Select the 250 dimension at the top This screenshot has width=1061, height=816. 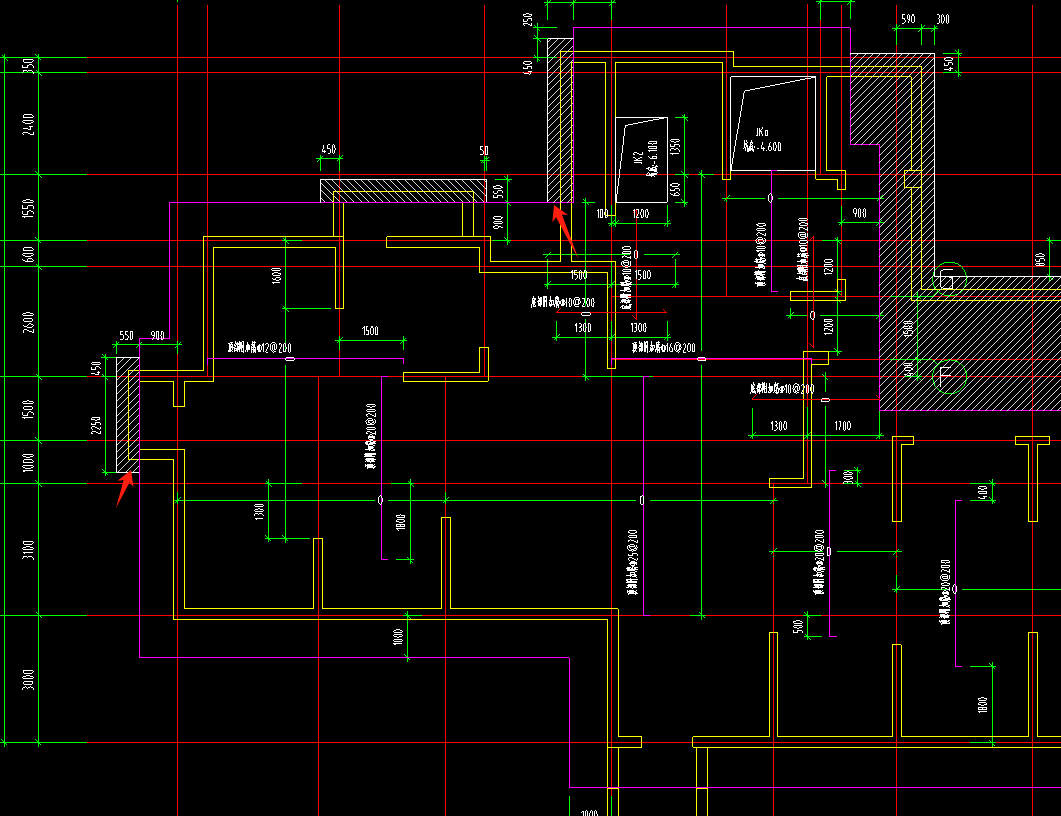pos(528,20)
